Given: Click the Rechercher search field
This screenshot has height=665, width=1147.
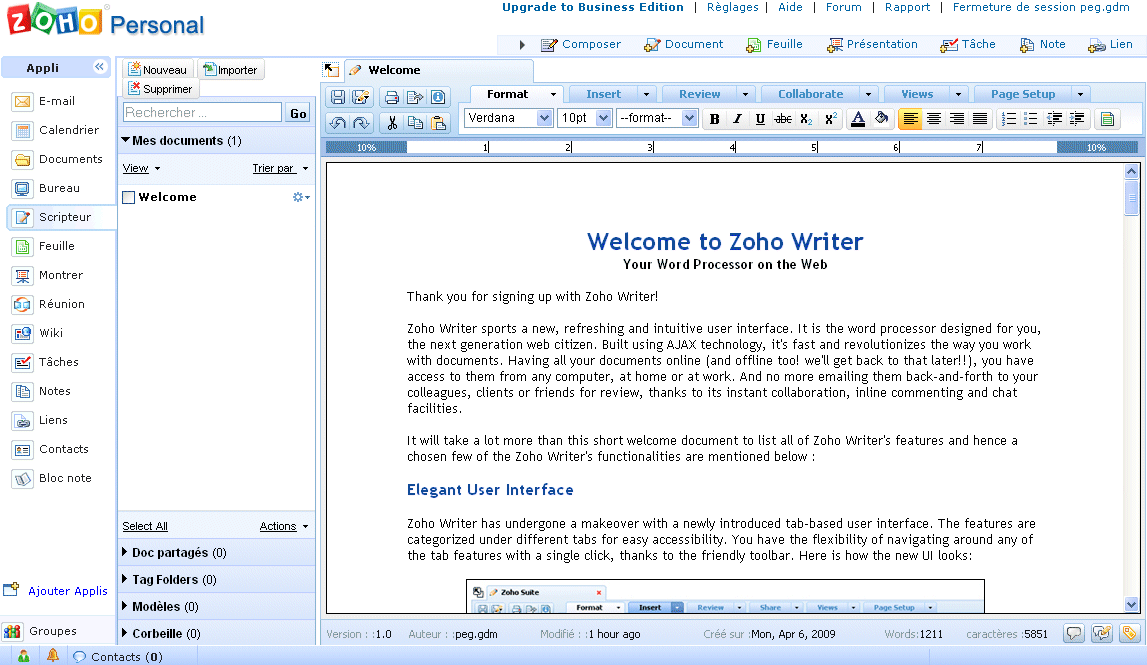Looking at the screenshot, I should pos(203,113).
